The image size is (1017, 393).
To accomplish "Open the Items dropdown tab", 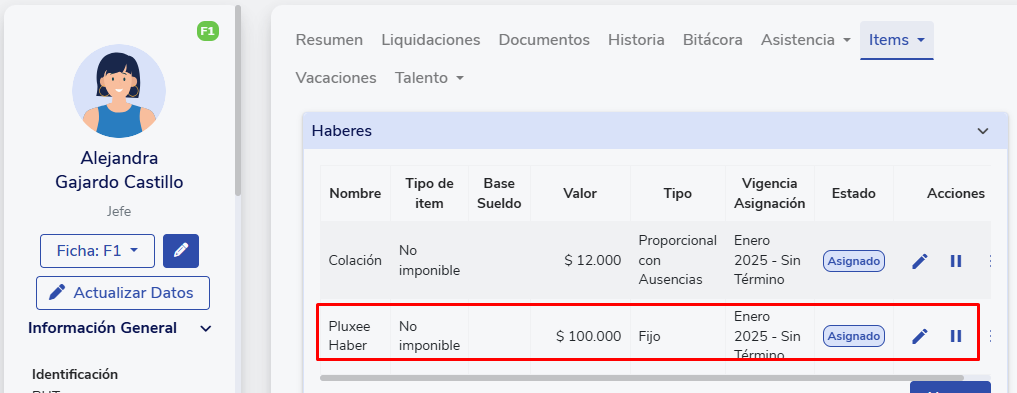I will (x=896, y=40).
